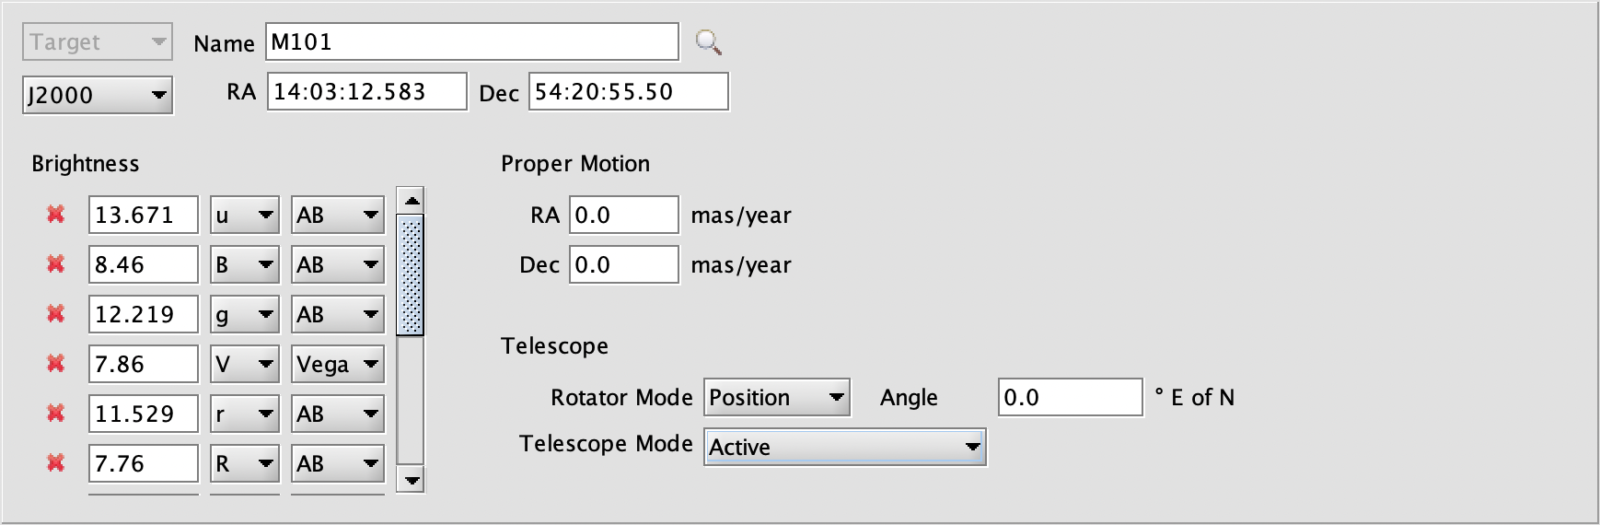Screen dimensions: 1600x525
Task: Open the J2000 coordinate system dropdown
Action: click(97, 95)
